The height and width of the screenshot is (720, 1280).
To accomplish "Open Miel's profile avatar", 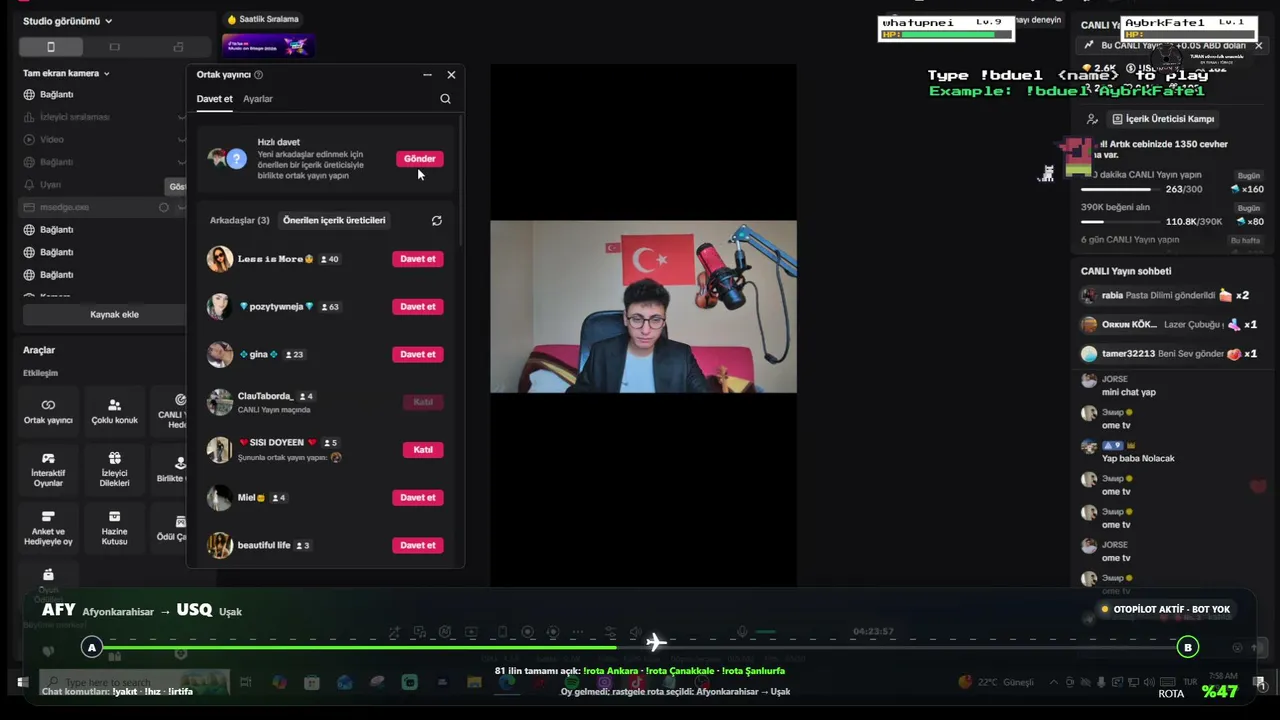I will point(220,497).
